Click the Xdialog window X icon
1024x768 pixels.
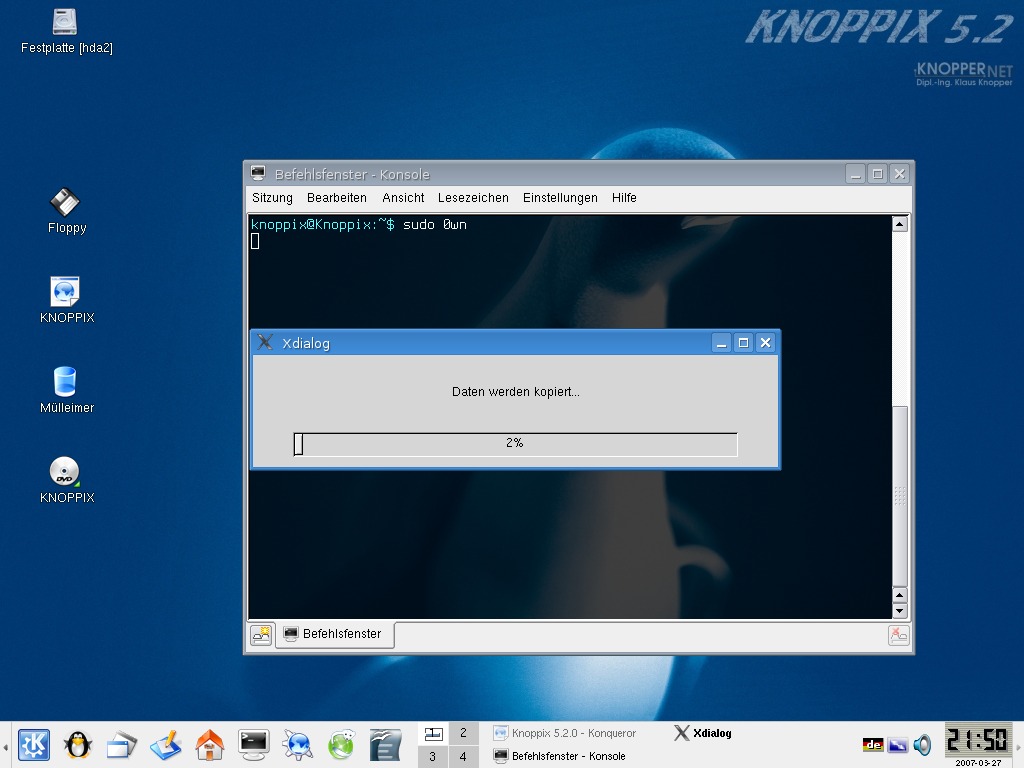(264, 342)
